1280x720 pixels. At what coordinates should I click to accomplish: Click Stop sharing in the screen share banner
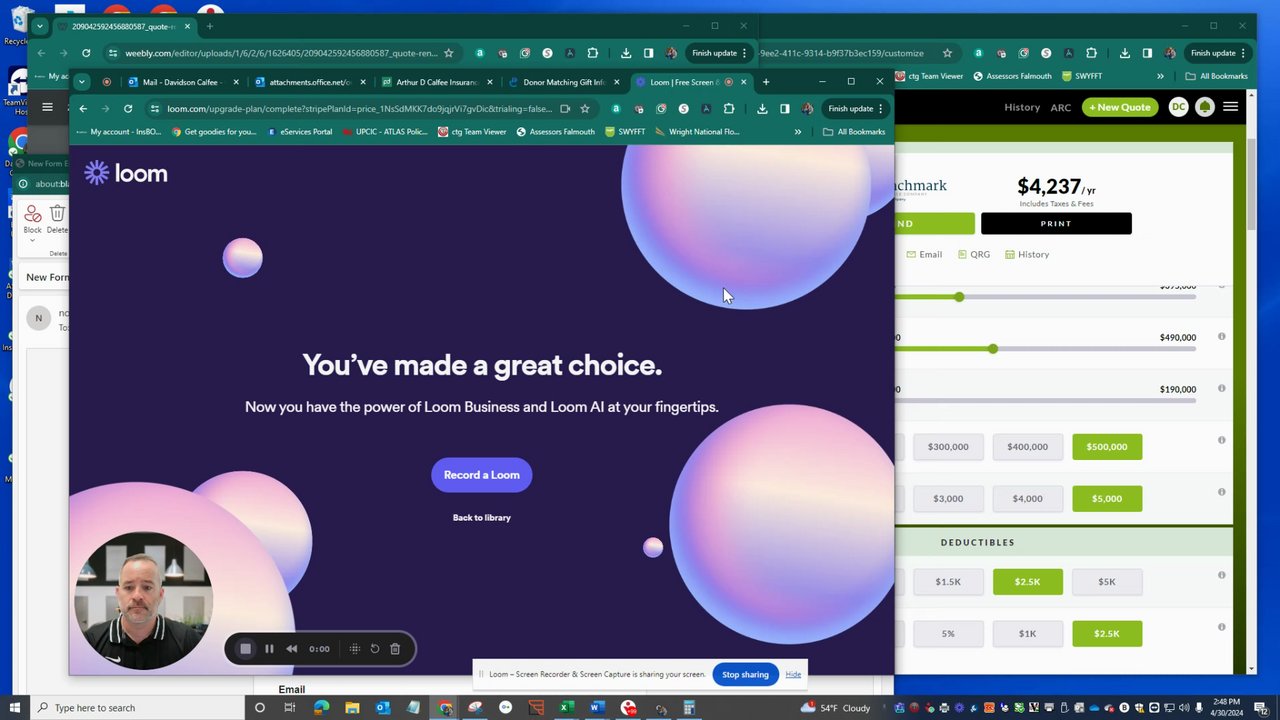click(x=745, y=674)
